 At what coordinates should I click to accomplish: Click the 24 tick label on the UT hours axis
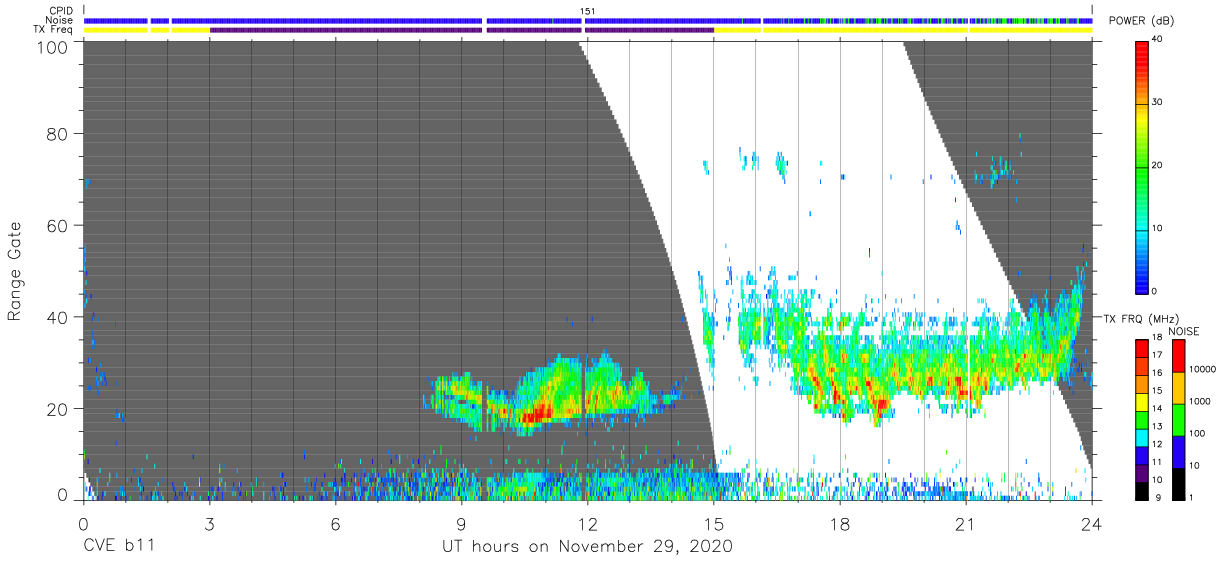(x=1092, y=523)
